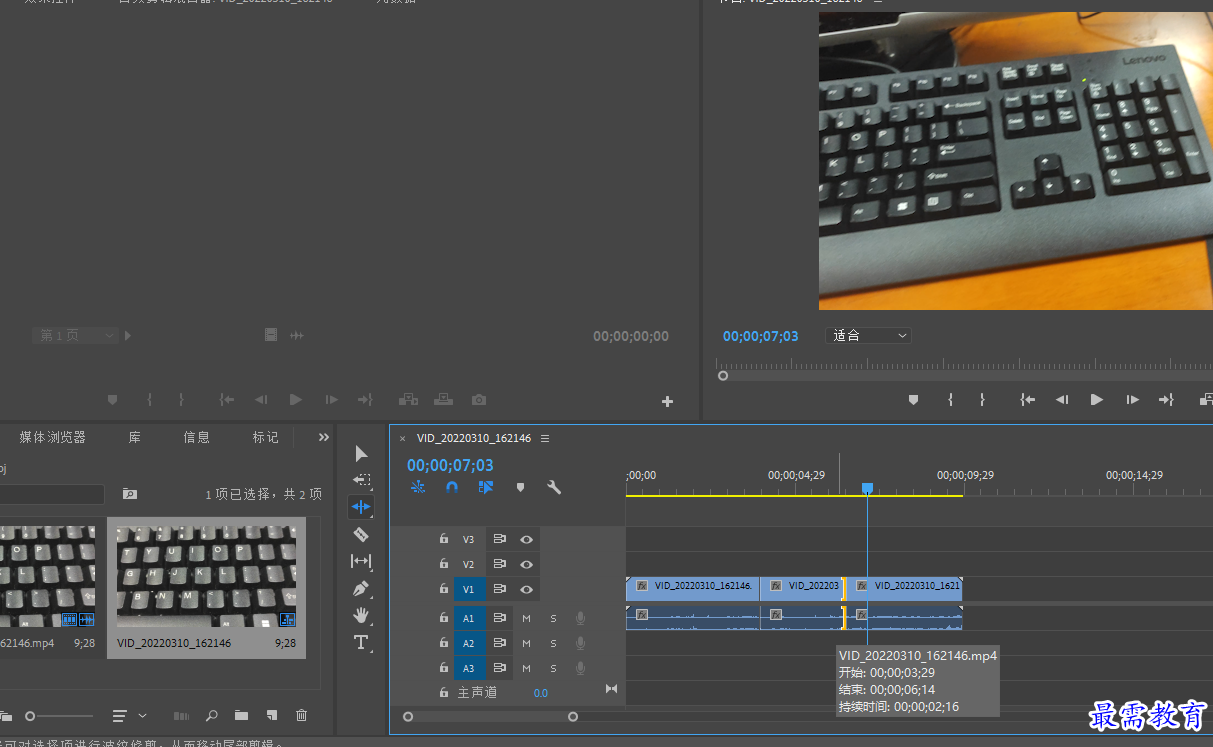Go to In point in program monitor
Viewport: 1213px width, 747px height.
(1027, 400)
